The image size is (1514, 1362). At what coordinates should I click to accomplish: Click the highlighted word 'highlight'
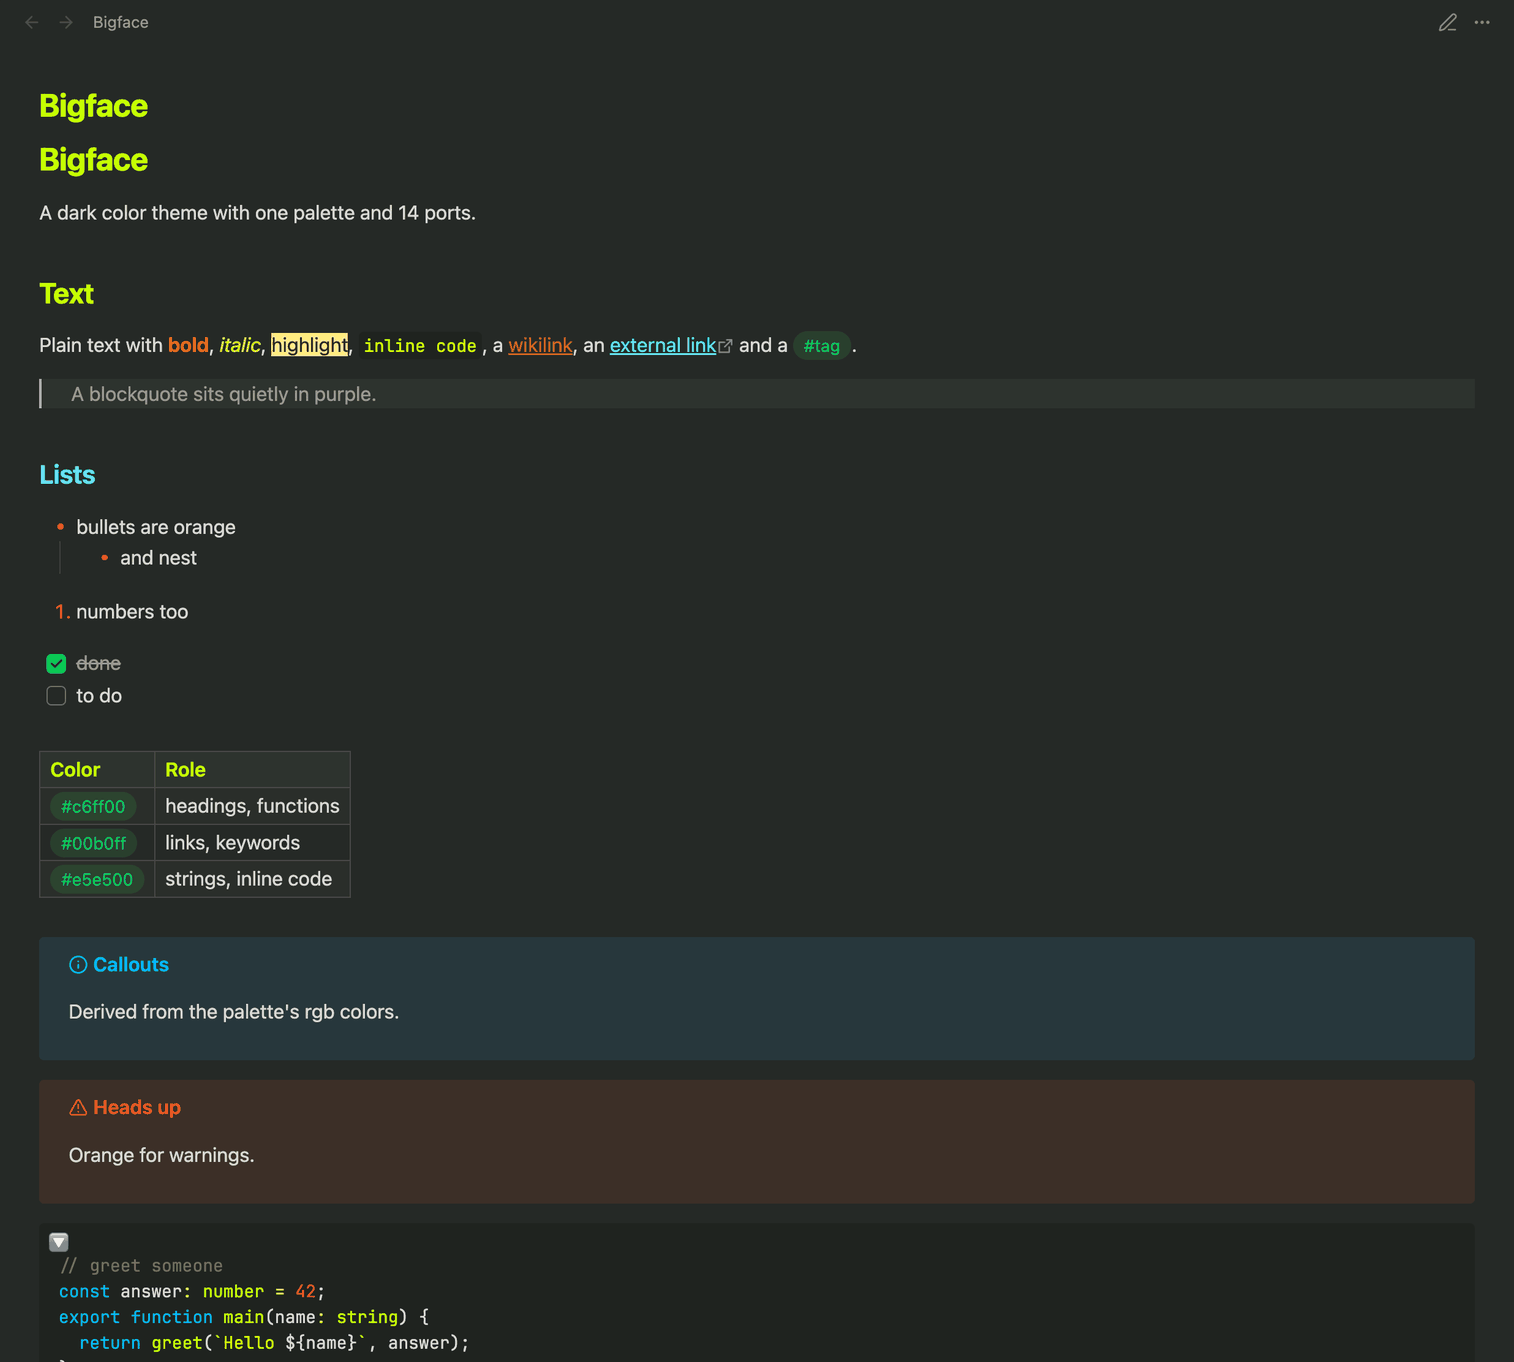coord(310,345)
